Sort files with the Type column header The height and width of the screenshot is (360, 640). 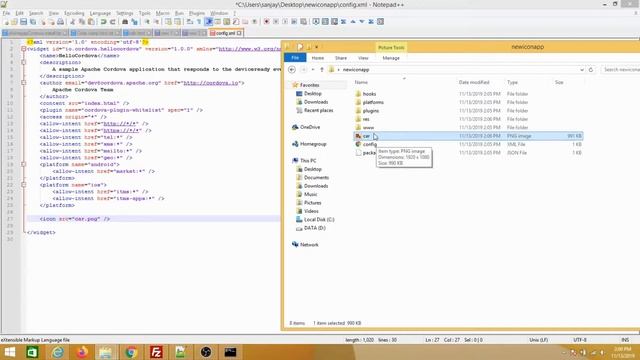click(x=512, y=82)
